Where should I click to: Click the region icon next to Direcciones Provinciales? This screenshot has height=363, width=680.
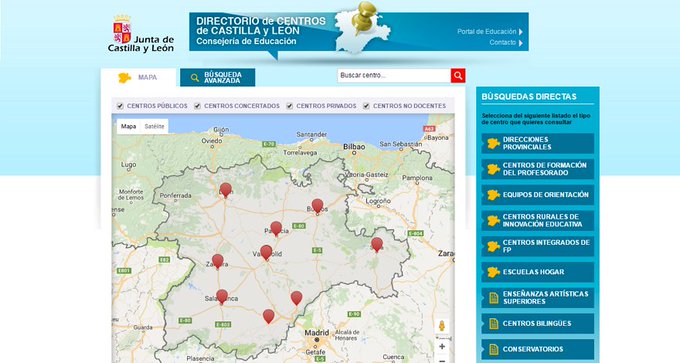pos(493,144)
